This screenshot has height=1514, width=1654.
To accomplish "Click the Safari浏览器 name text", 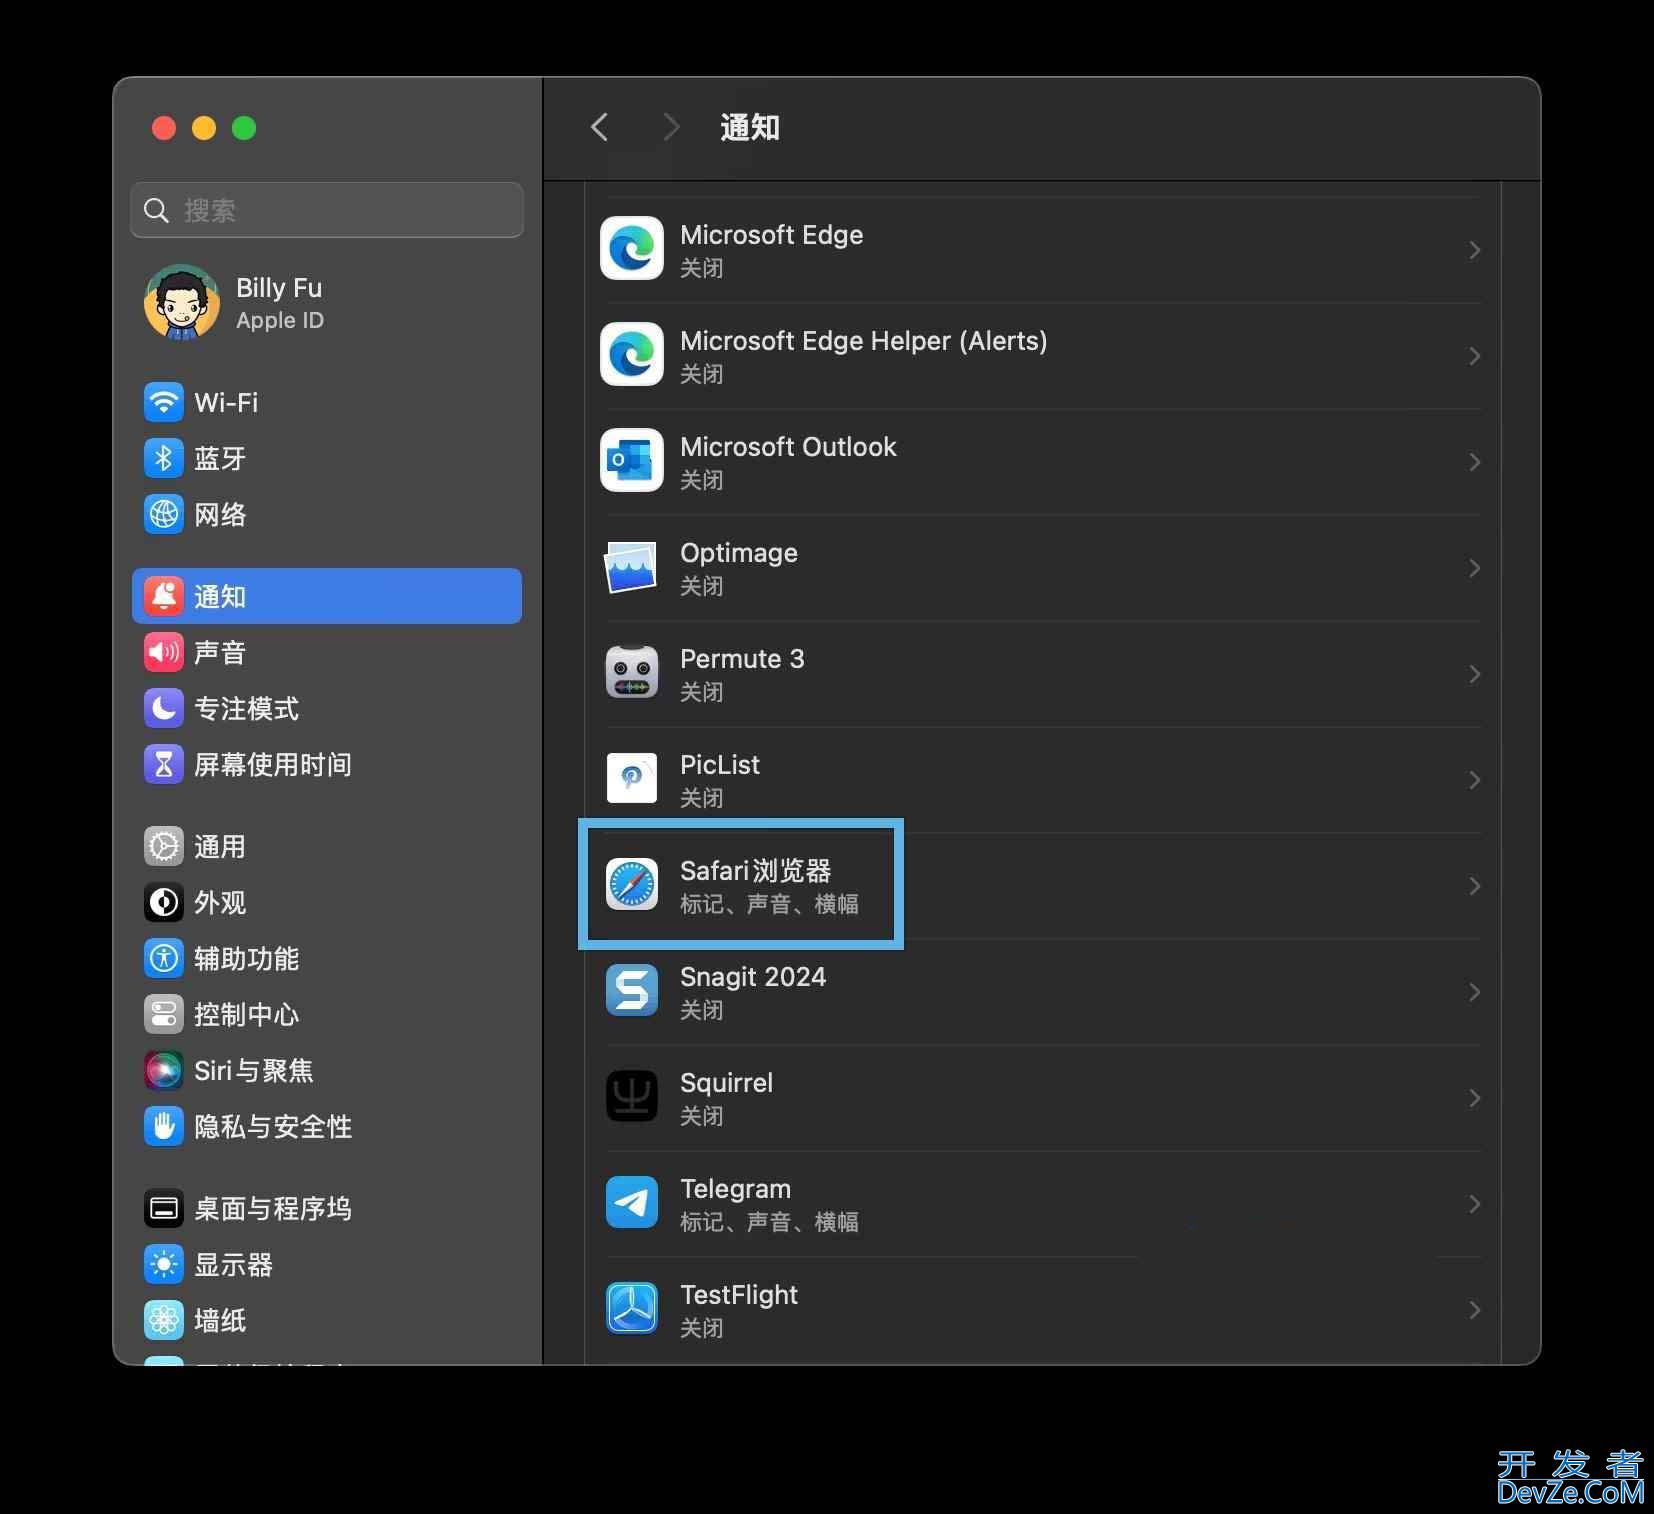I will [x=756, y=870].
